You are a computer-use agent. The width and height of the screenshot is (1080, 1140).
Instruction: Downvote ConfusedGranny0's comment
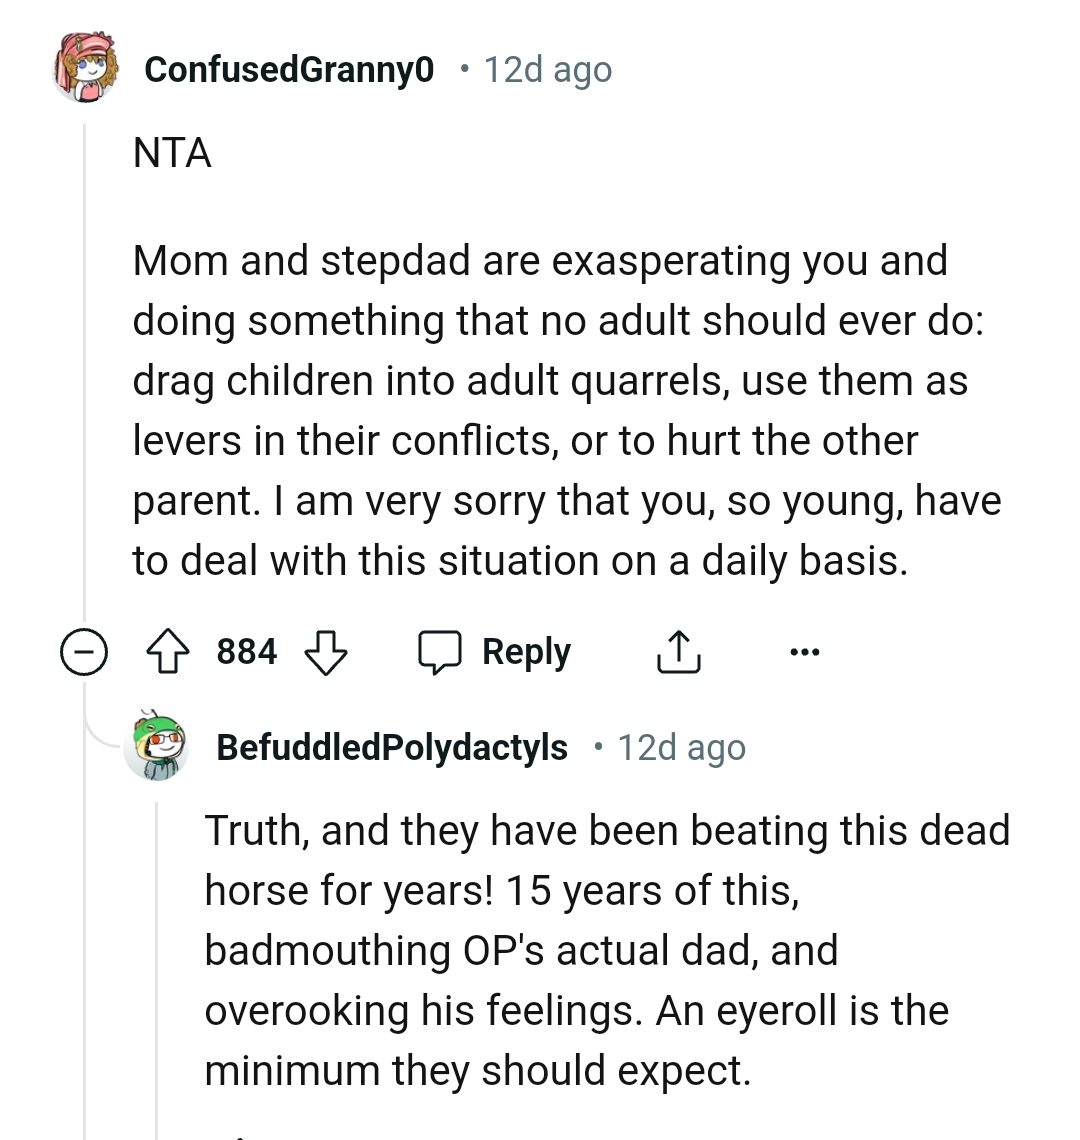click(325, 653)
